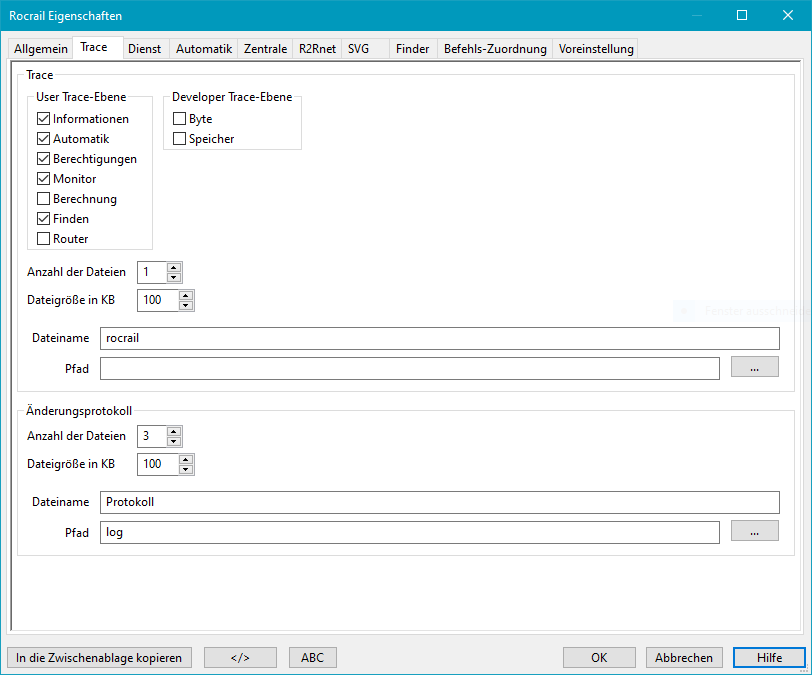812x675 pixels.
Task: Click the </> XML button
Action: [240, 657]
